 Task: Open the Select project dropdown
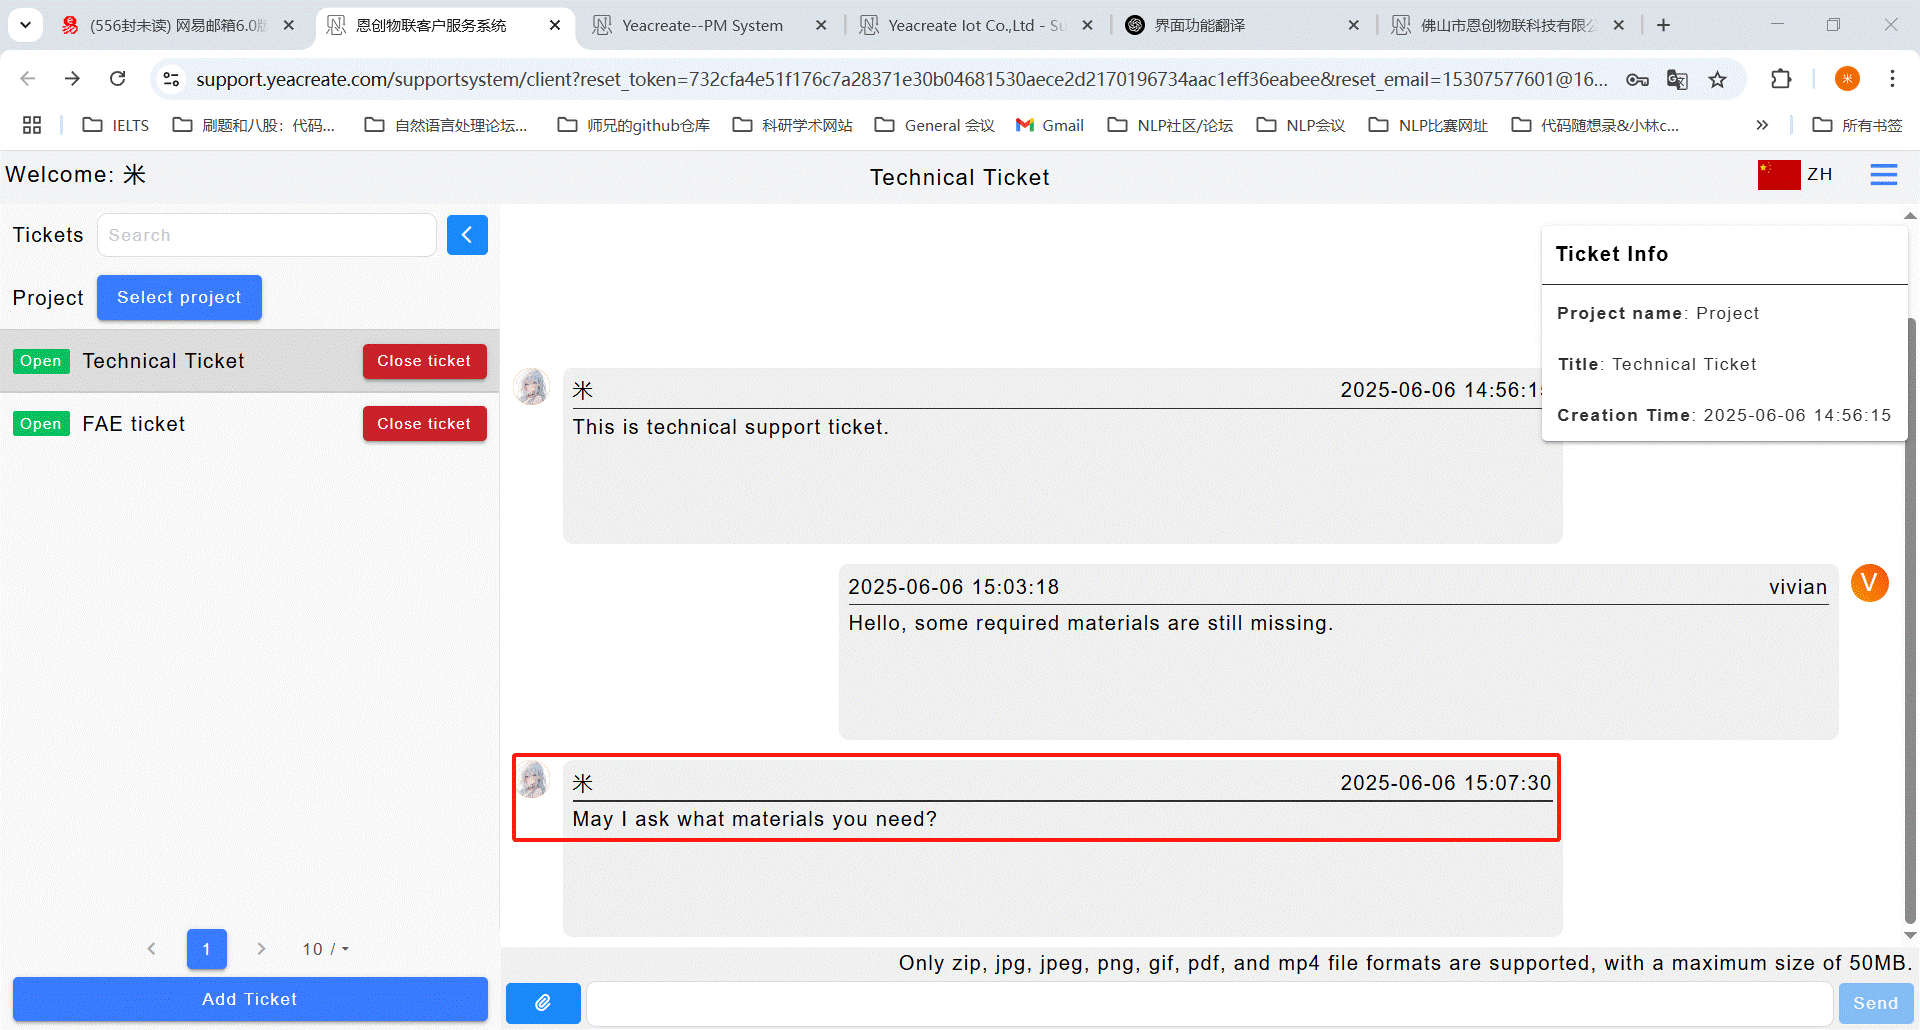(x=179, y=298)
